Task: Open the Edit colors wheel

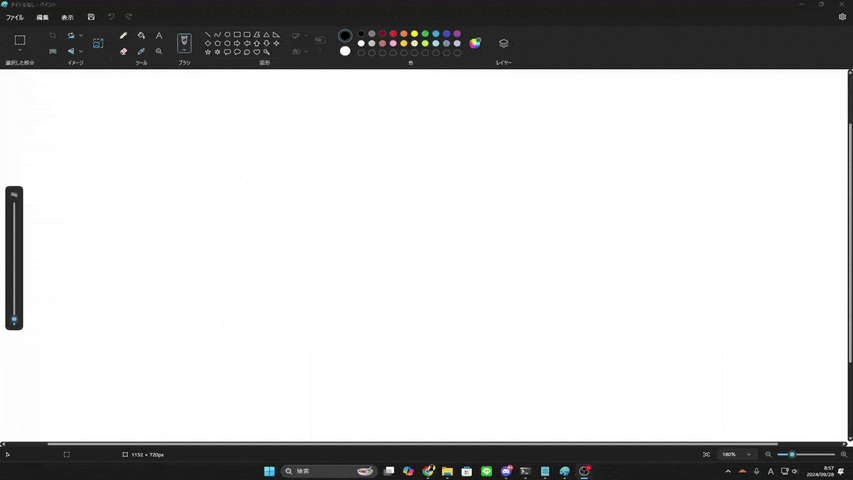Action: pos(475,44)
